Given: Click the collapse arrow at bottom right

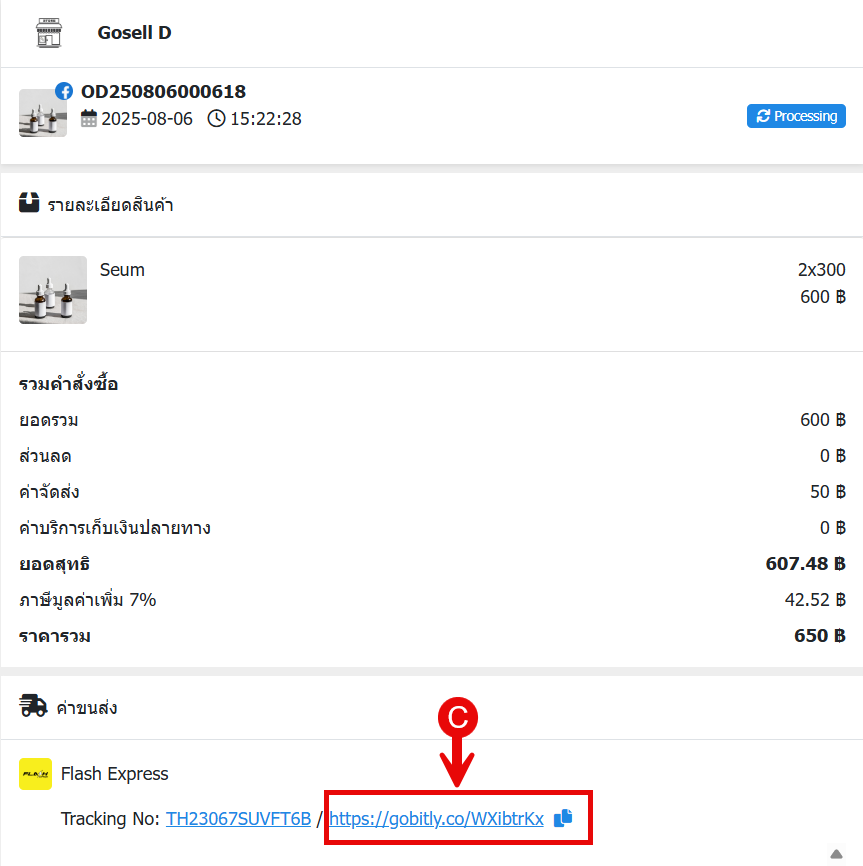Looking at the screenshot, I should (837, 853).
